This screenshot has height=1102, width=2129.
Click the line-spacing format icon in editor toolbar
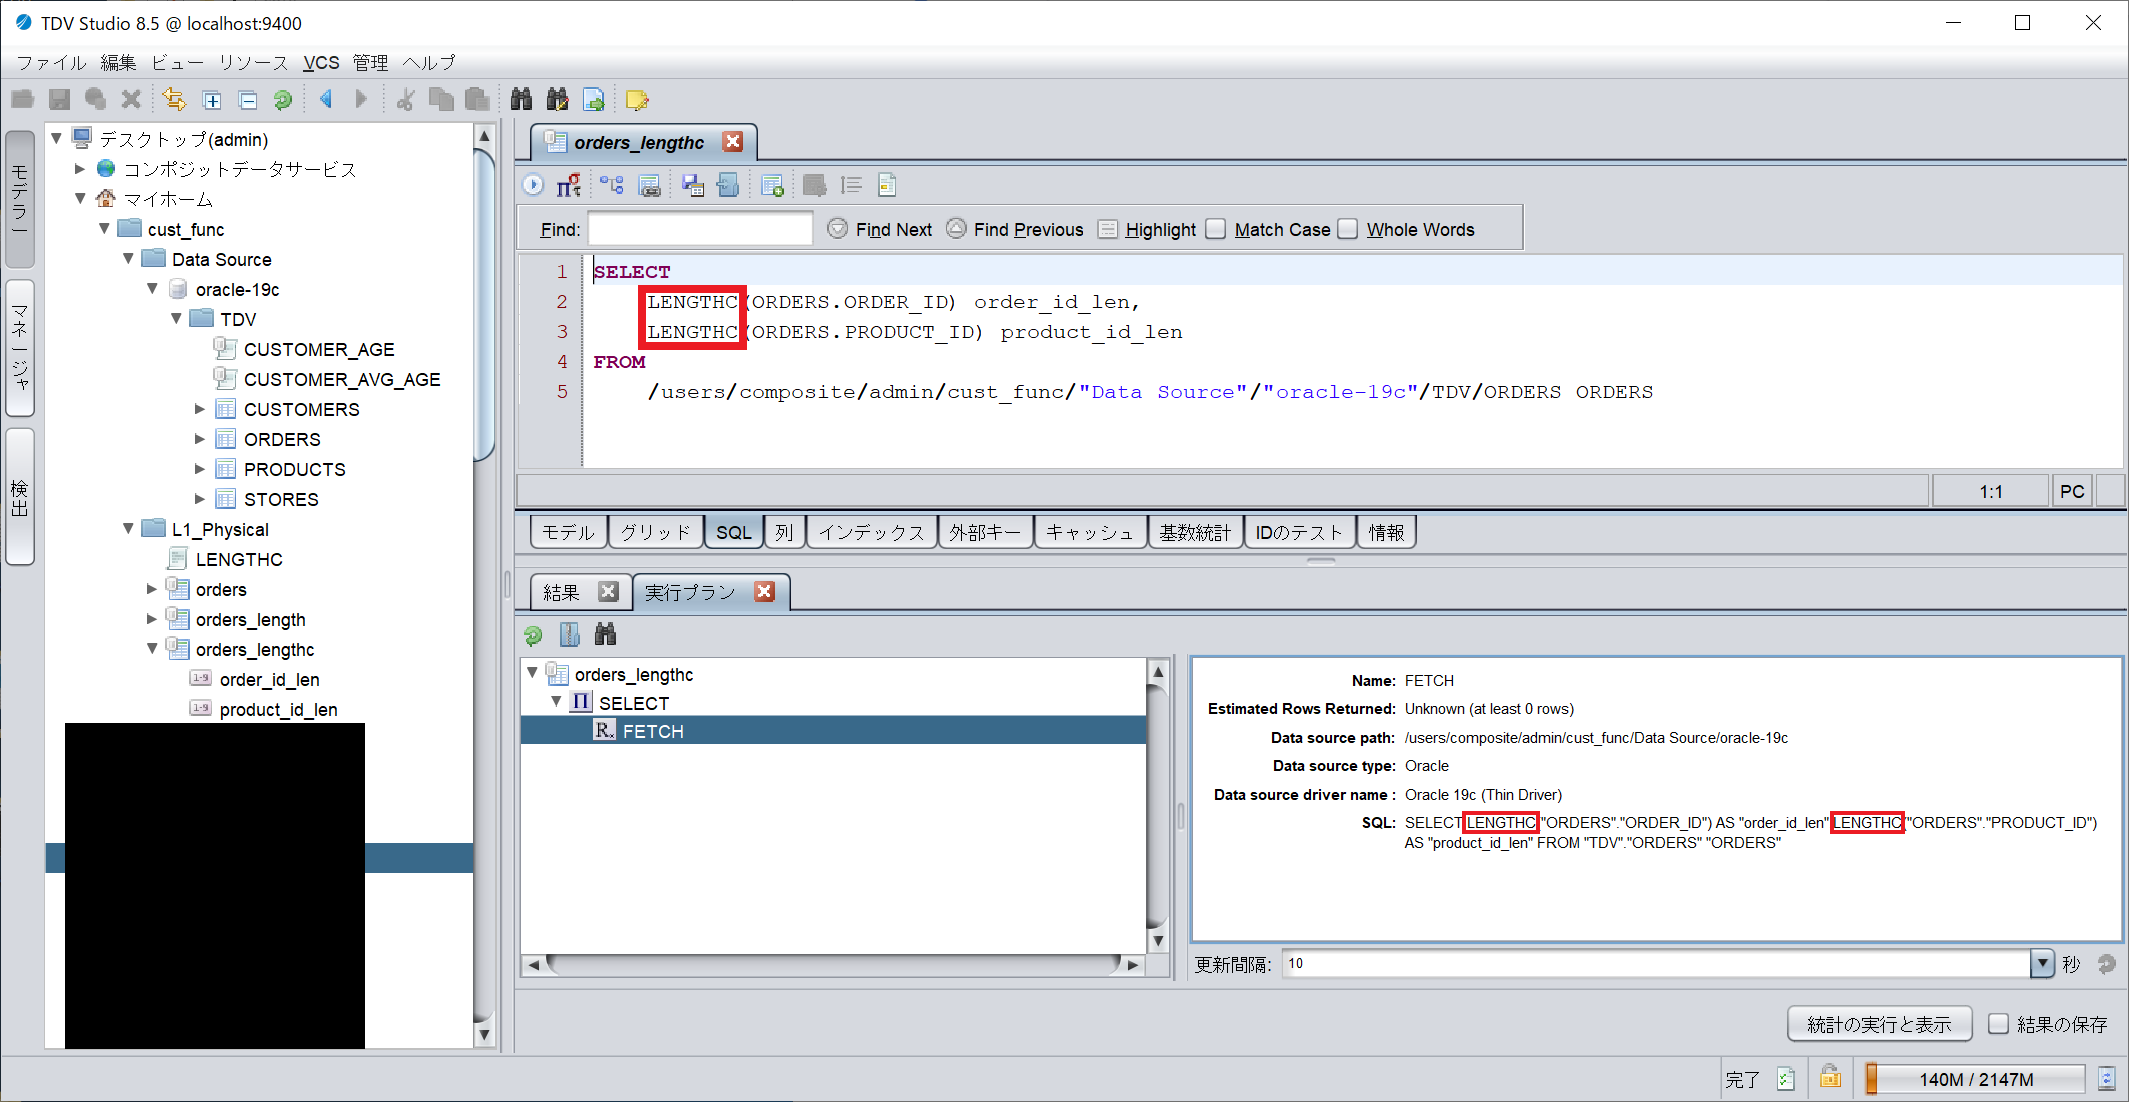851,185
